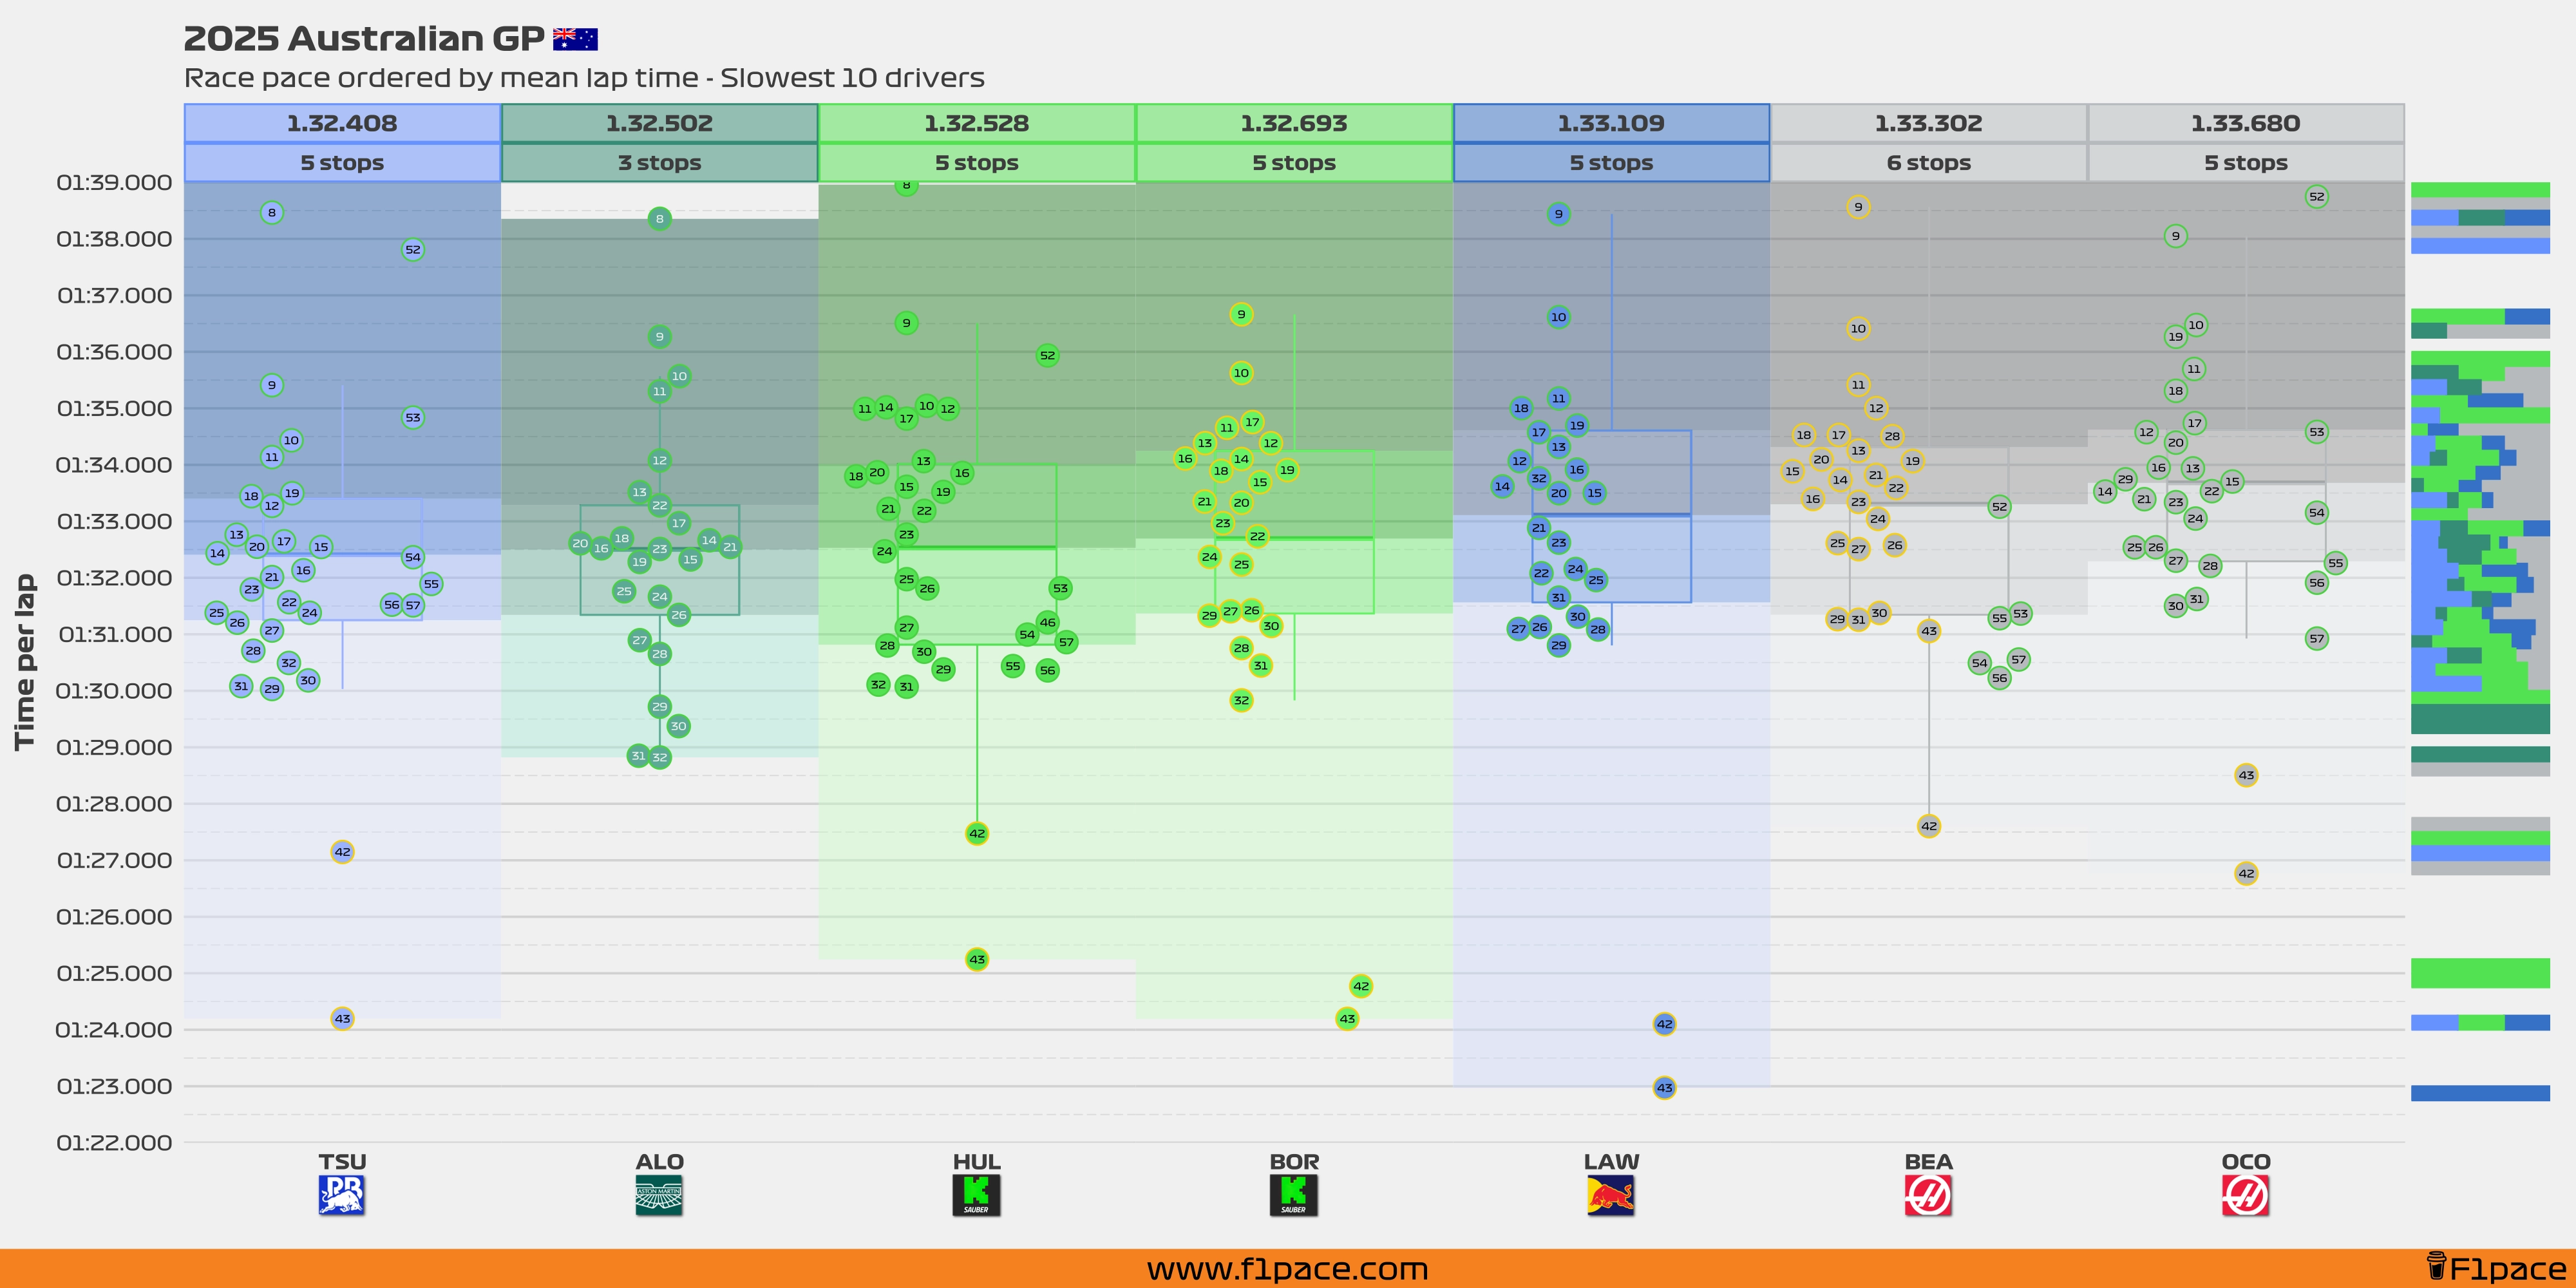Click BEA's lap 42 data point
2576x1288 pixels.
(1929, 826)
